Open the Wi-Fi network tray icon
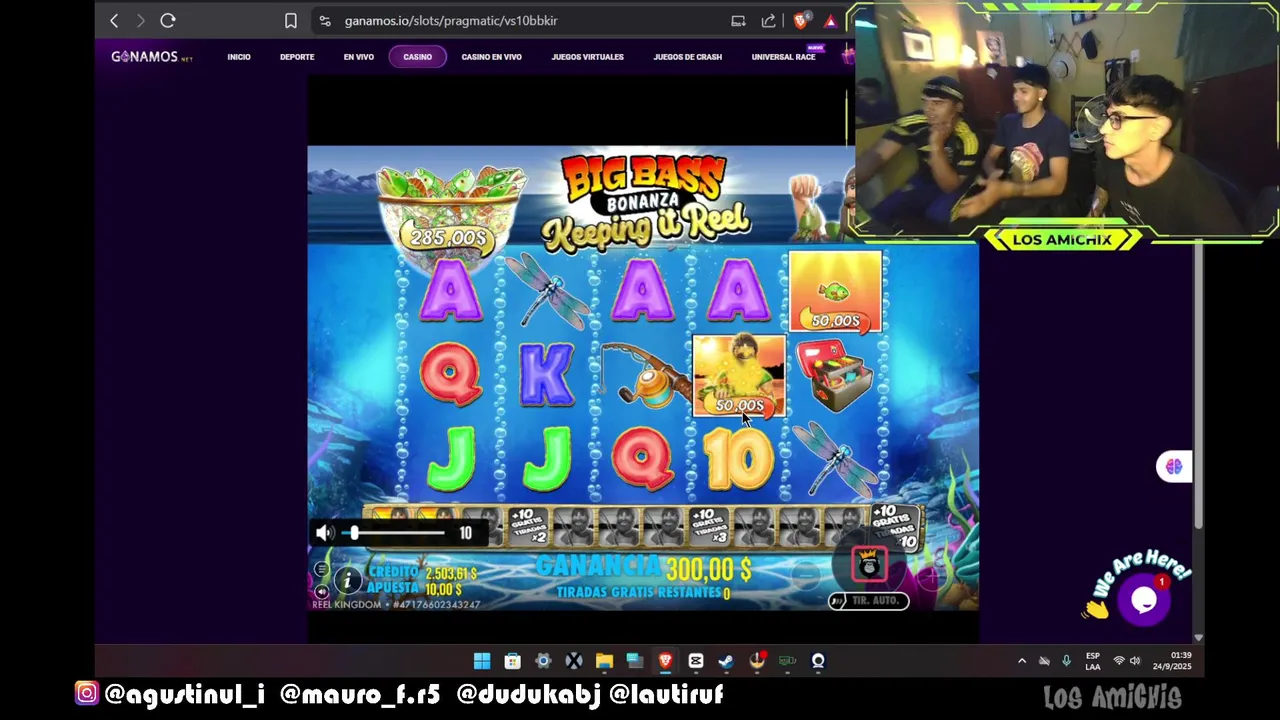The width and height of the screenshot is (1280, 720). click(x=1119, y=661)
